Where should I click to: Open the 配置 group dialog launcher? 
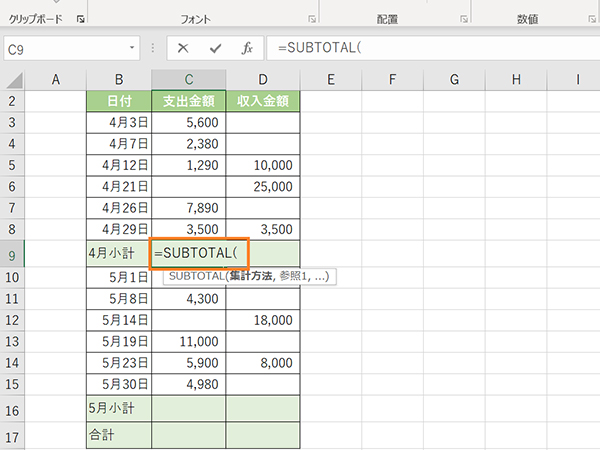click(461, 19)
